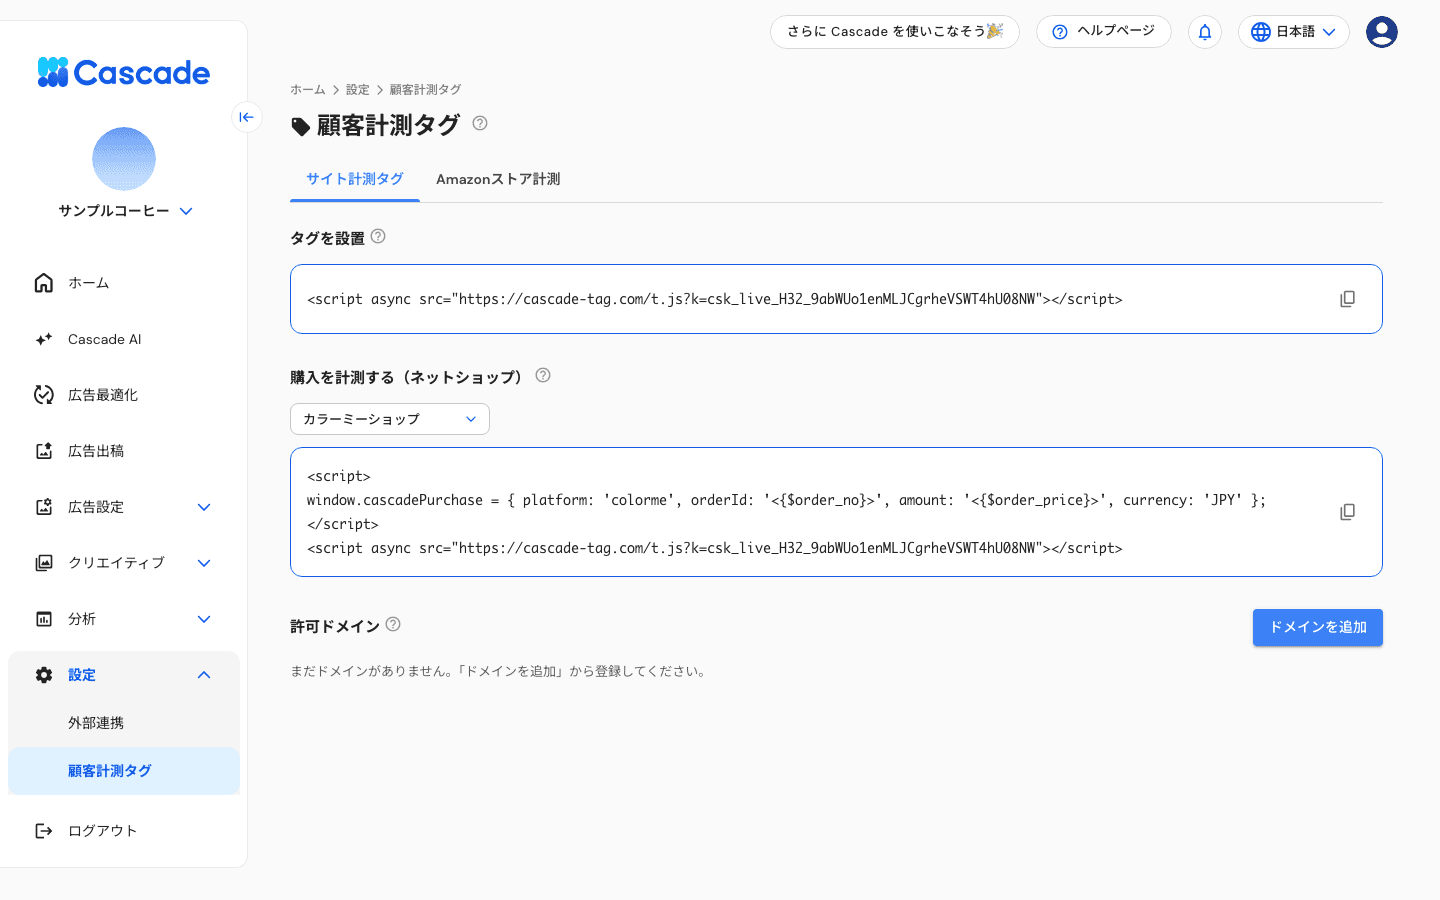Open the 日本語 language dropdown

1294,32
